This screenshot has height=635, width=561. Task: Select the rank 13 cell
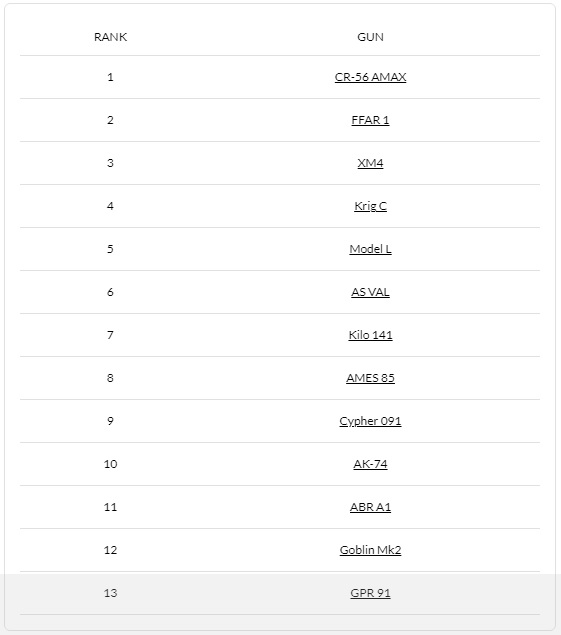point(110,593)
